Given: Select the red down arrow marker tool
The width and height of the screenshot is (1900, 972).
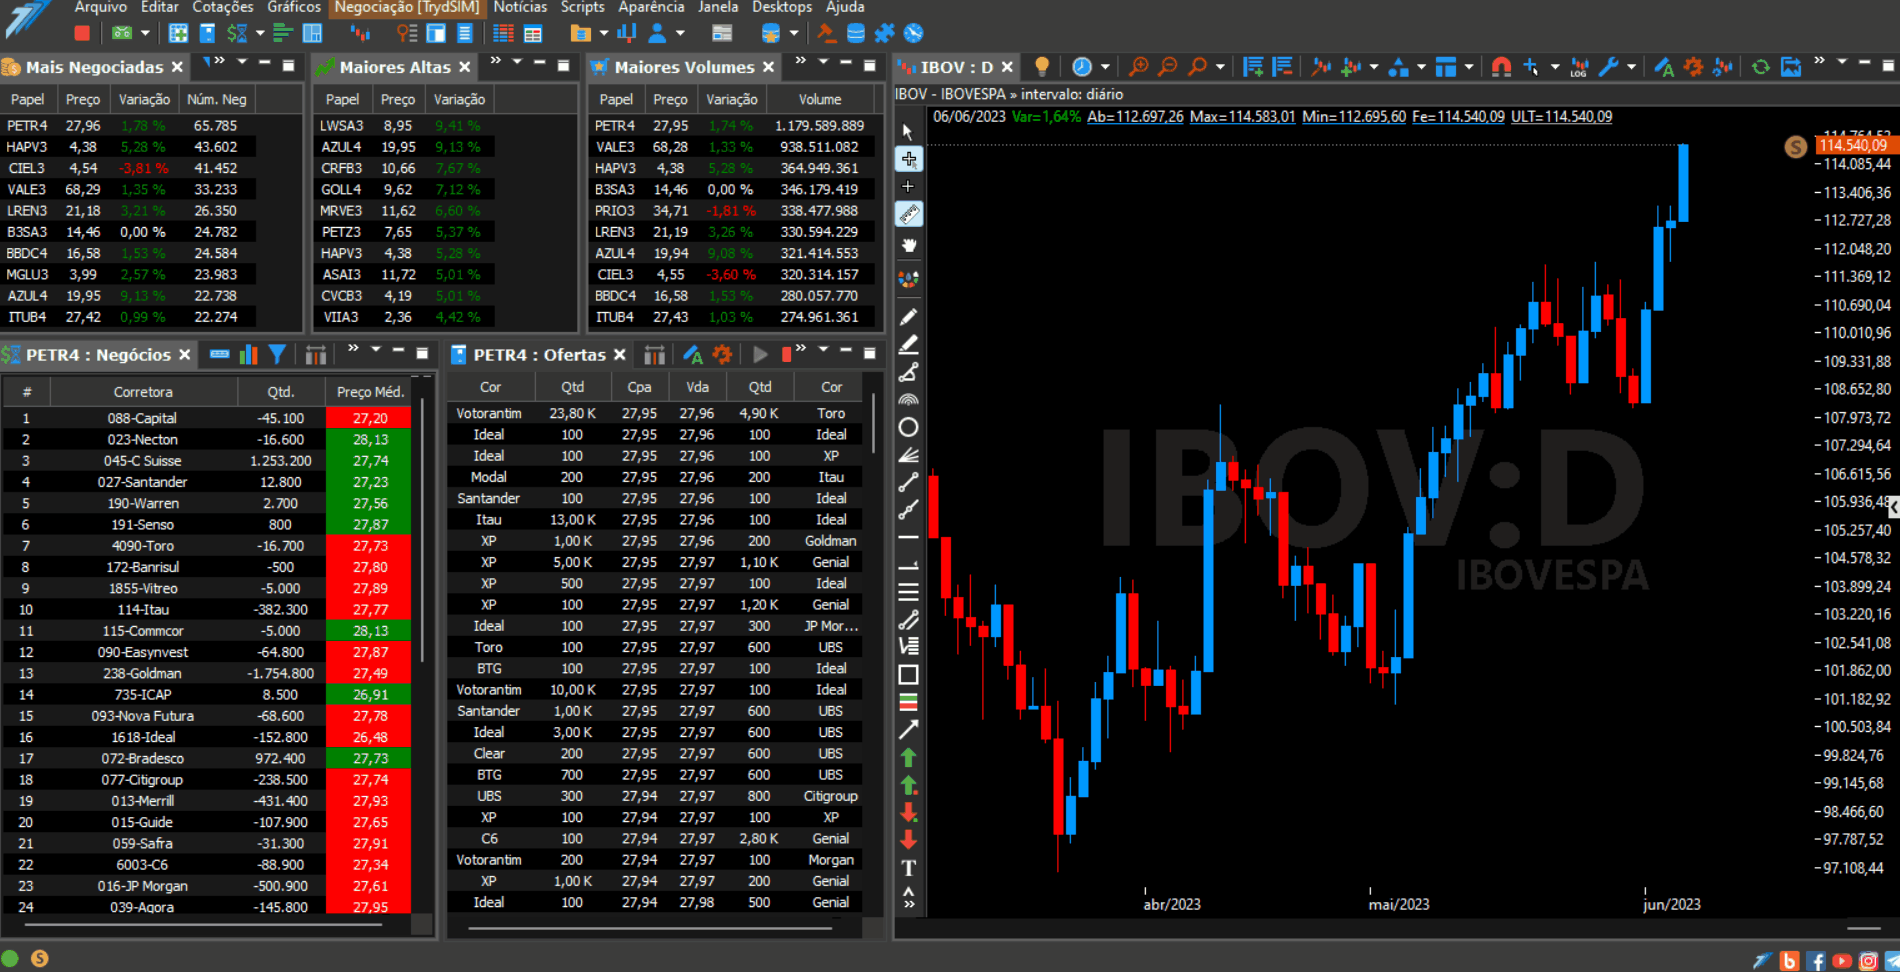Looking at the screenshot, I should pos(909,840).
